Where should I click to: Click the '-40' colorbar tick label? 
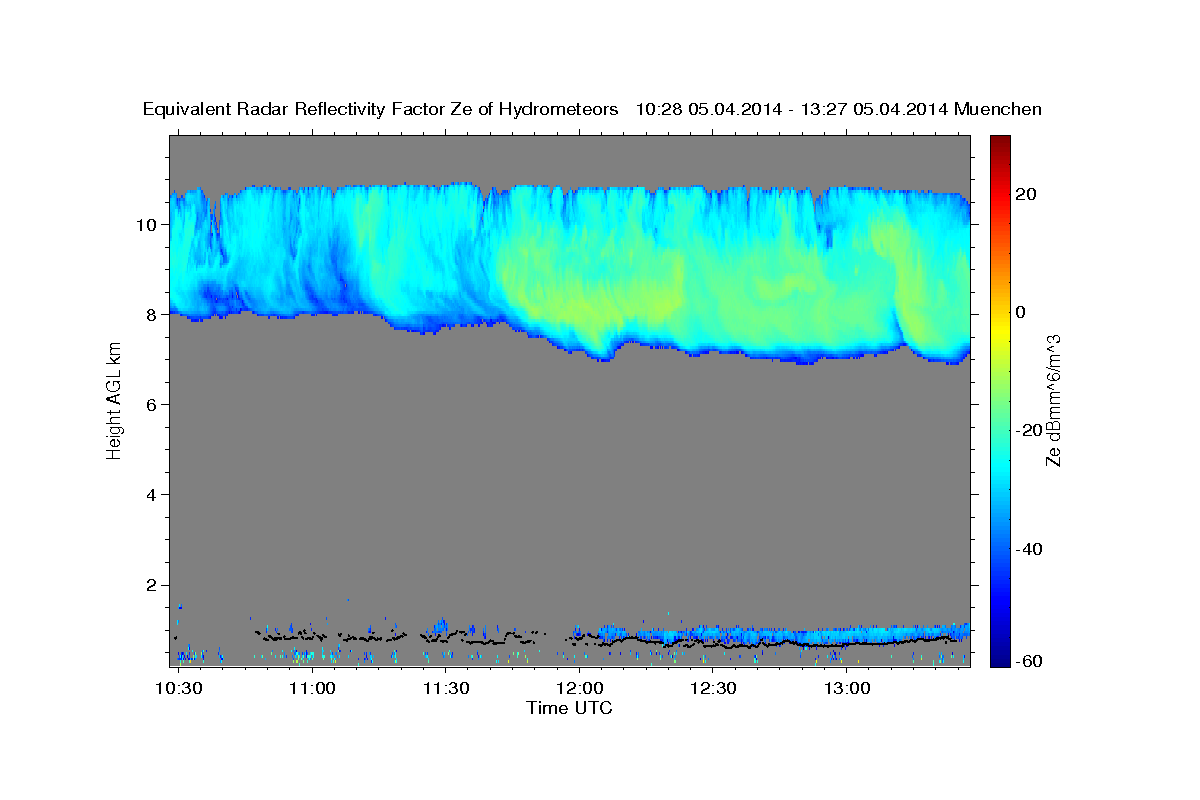(x=1030, y=549)
